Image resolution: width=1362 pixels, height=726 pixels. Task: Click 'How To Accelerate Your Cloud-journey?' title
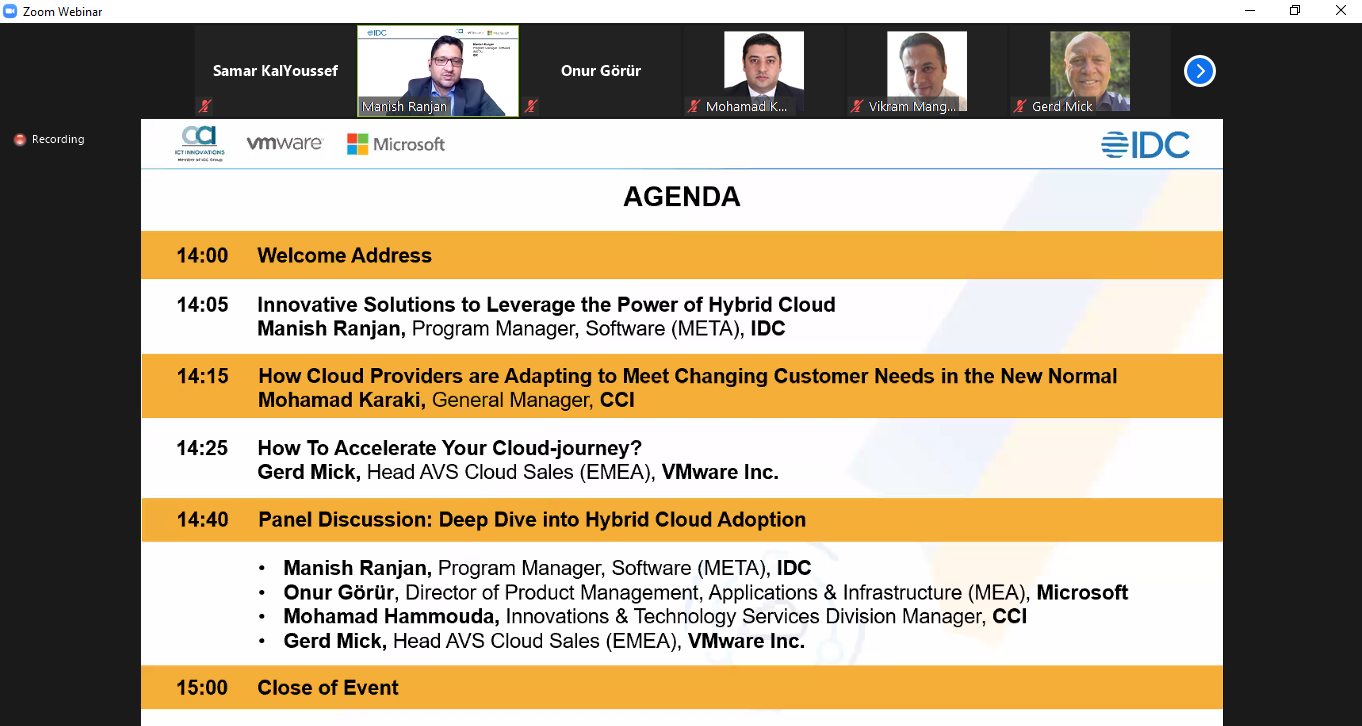(x=450, y=448)
